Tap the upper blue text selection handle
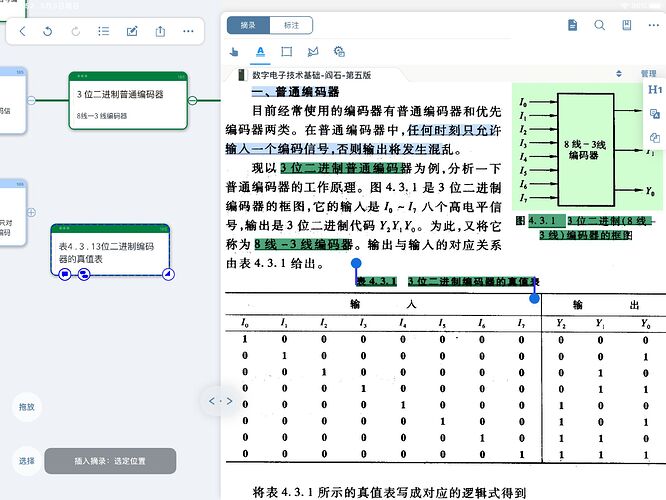The image size is (666, 500). [356, 263]
